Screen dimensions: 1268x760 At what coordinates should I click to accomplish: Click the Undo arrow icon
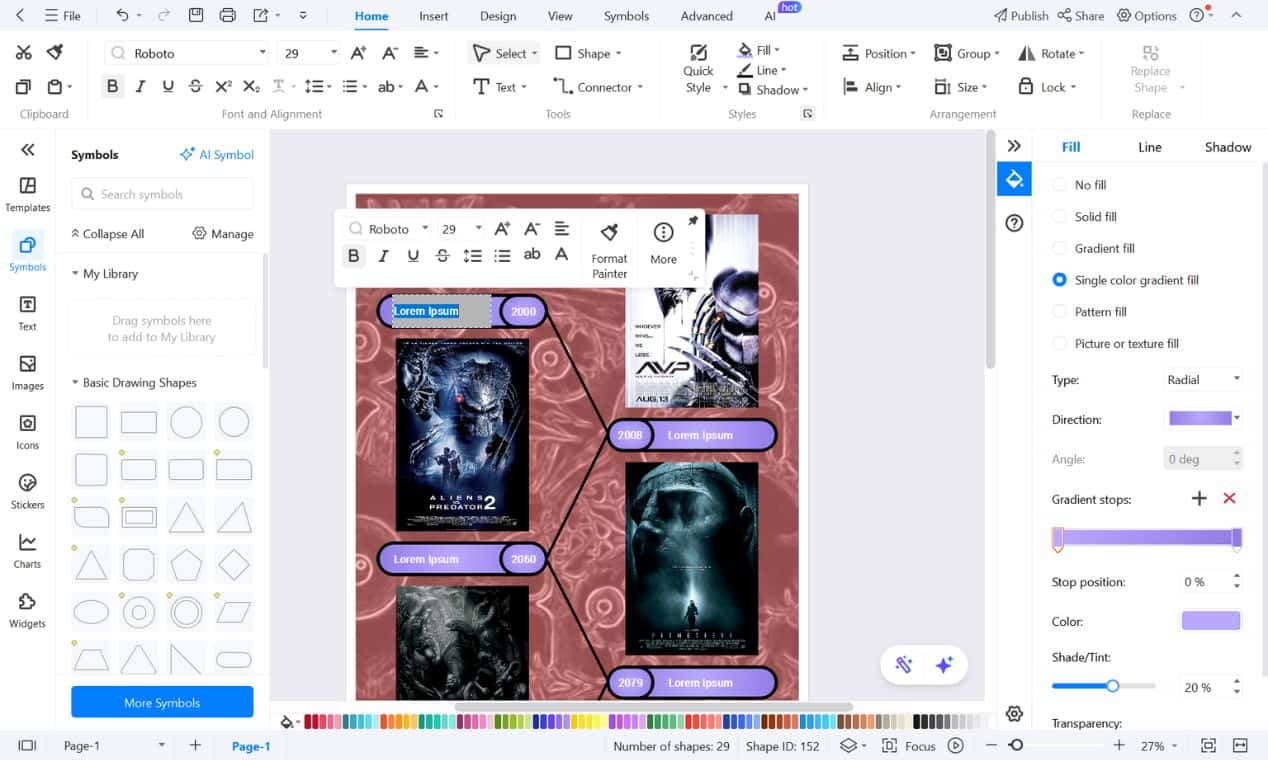click(122, 15)
